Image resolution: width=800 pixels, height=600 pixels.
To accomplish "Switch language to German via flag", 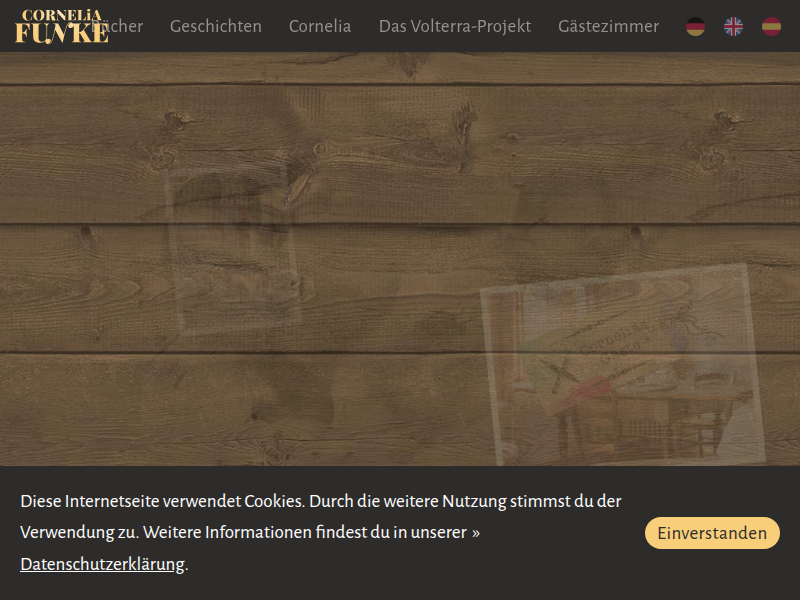I will pos(695,27).
